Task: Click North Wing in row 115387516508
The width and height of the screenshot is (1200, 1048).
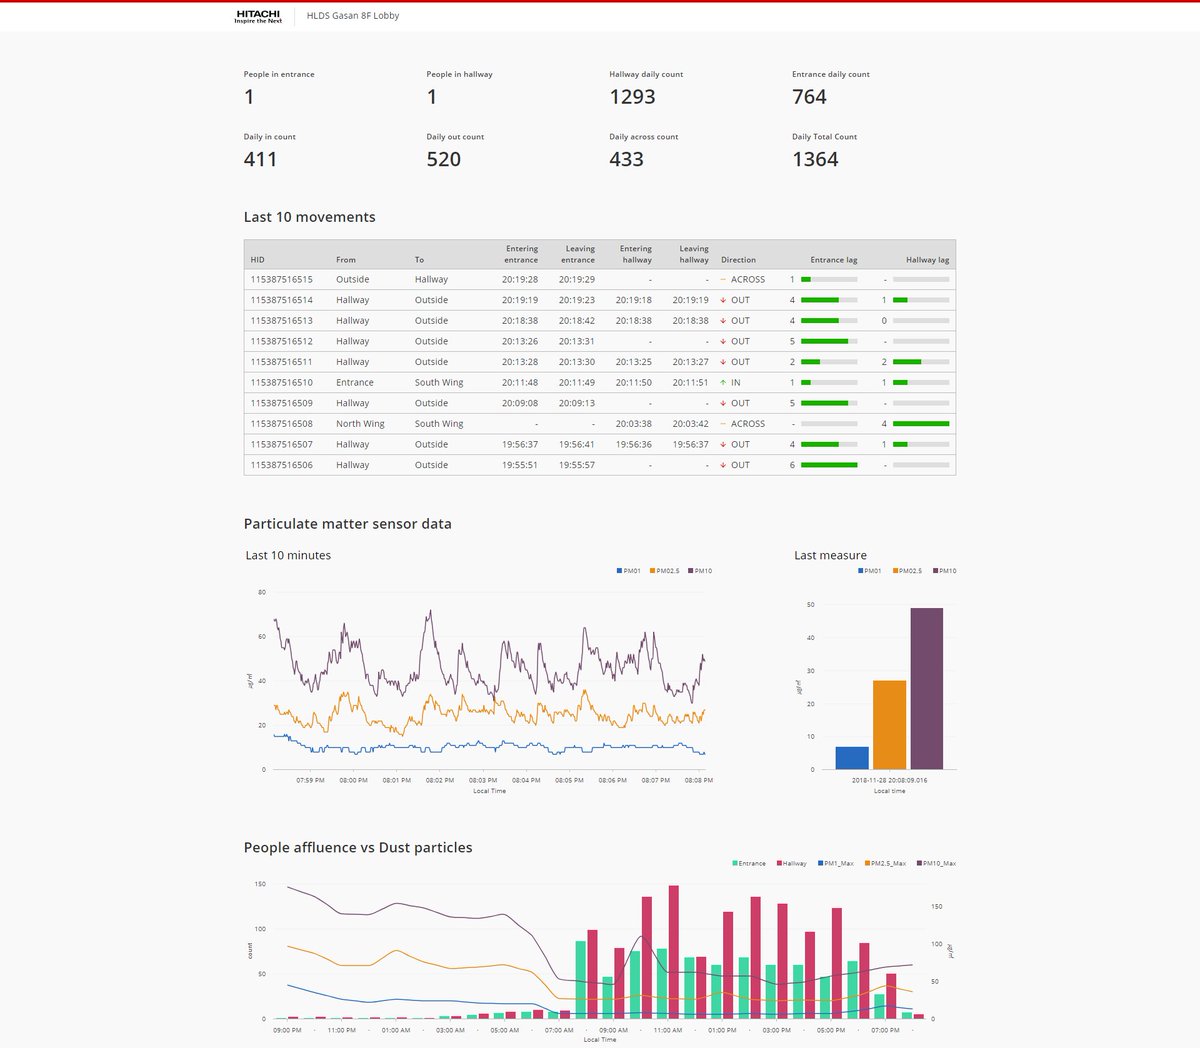Action: [360, 424]
